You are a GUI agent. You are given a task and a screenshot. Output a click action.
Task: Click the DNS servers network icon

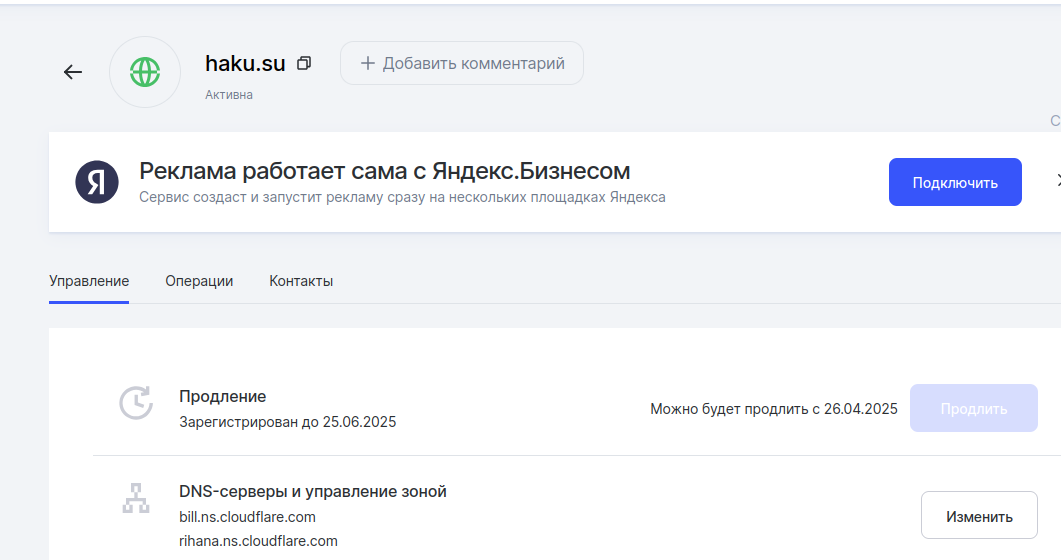coord(135,497)
